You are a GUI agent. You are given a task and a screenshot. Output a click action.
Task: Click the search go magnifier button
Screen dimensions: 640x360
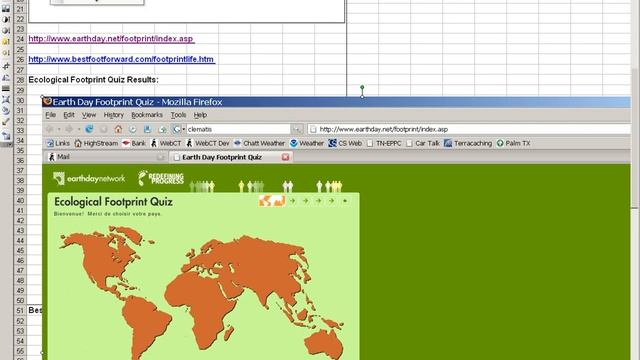click(297, 129)
